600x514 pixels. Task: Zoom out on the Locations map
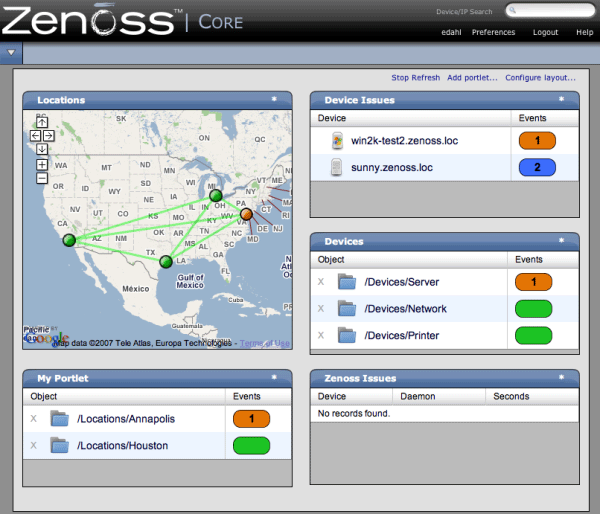pyautogui.click(x=42, y=178)
